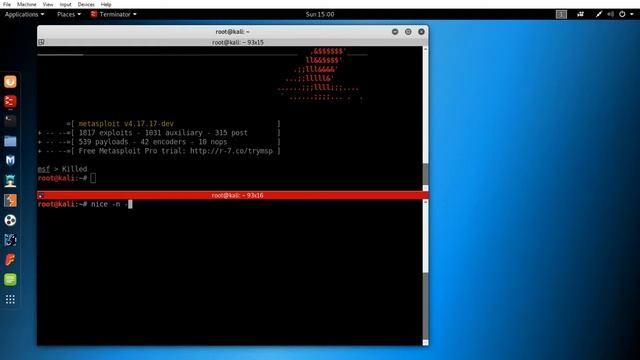The width and height of the screenshot is (640, 360).
Task: Open the white round icon in the dock
Action: tap(10, 220)
